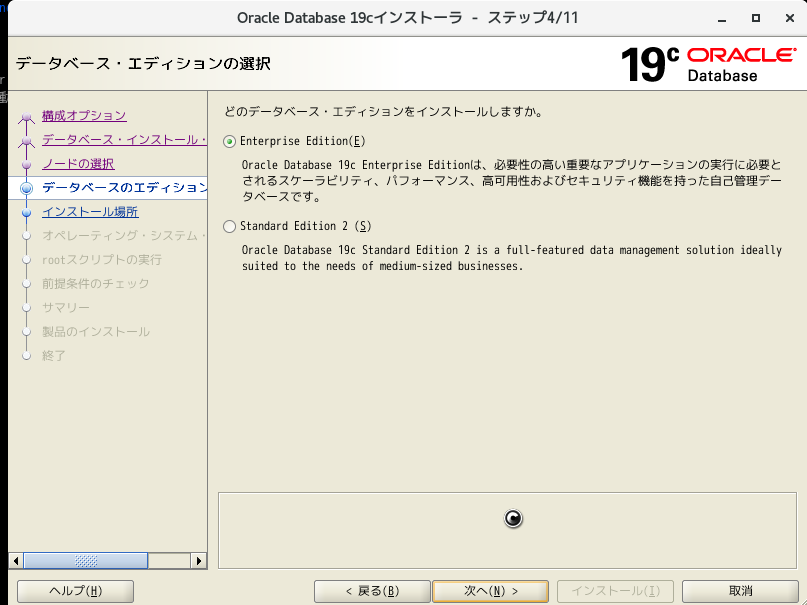Image resolution: width=807 pixels, height=605 pixels.
Task: Click the step marker beside インストール場所
Action: (x=27, y=212)
